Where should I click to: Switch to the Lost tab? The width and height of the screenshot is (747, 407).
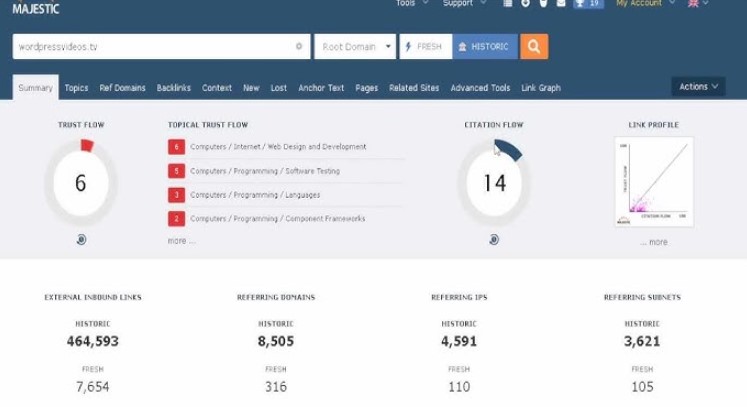(279, 88)
